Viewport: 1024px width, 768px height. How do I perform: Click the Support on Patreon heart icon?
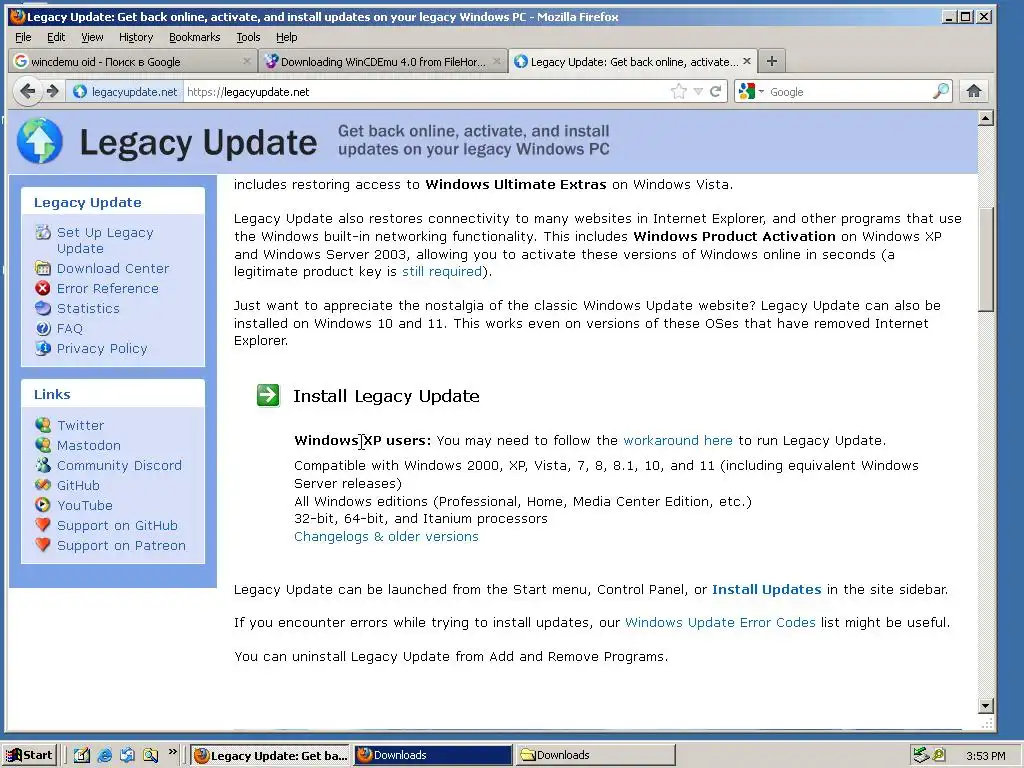43,545
